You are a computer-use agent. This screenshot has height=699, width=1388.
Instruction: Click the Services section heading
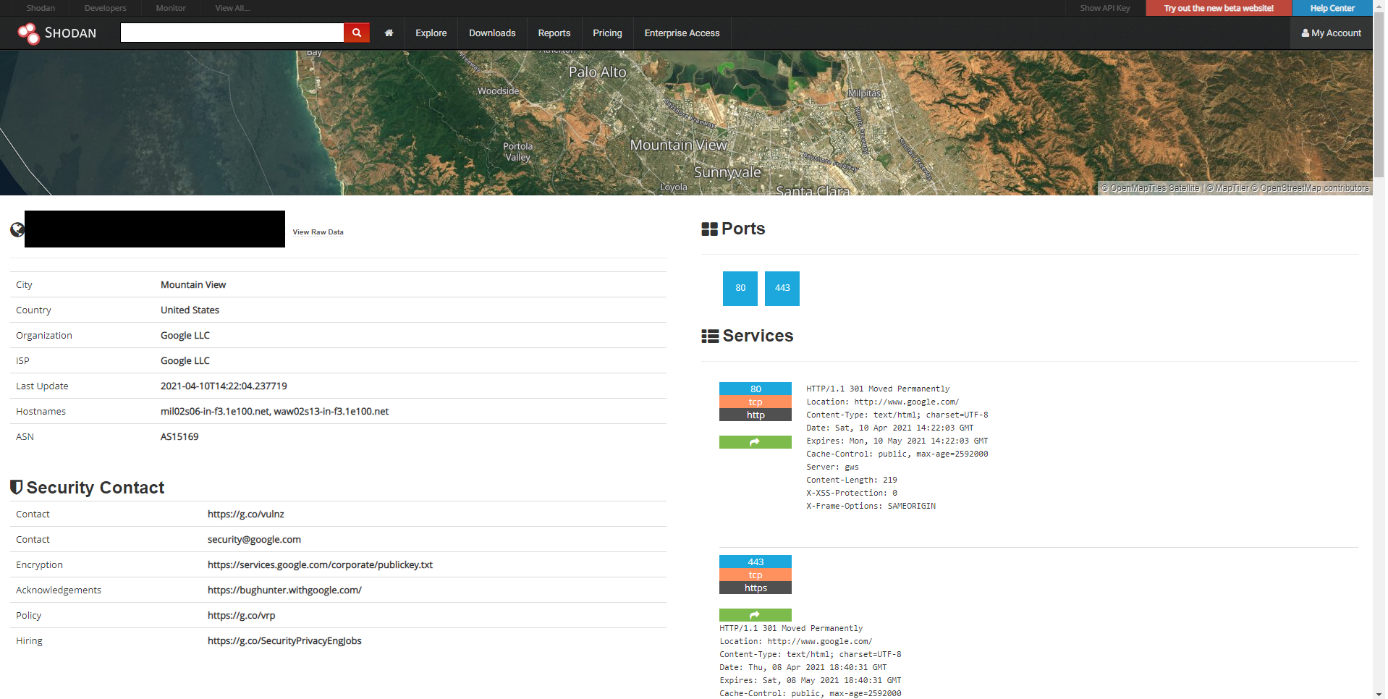(758, 336)
